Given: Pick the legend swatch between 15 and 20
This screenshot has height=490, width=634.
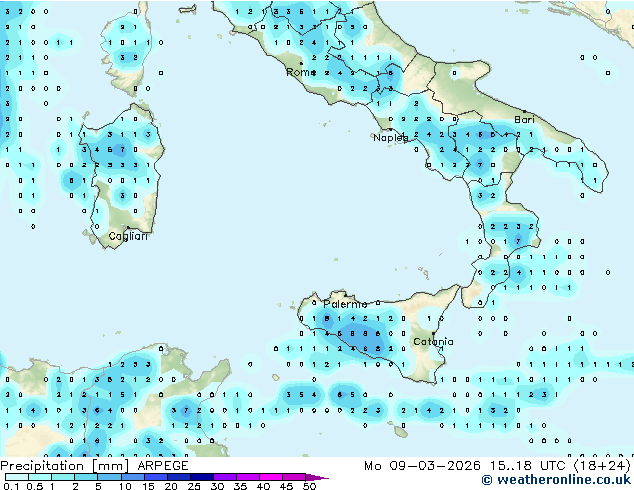Looking at the screenshot, I should click(155, 477).
